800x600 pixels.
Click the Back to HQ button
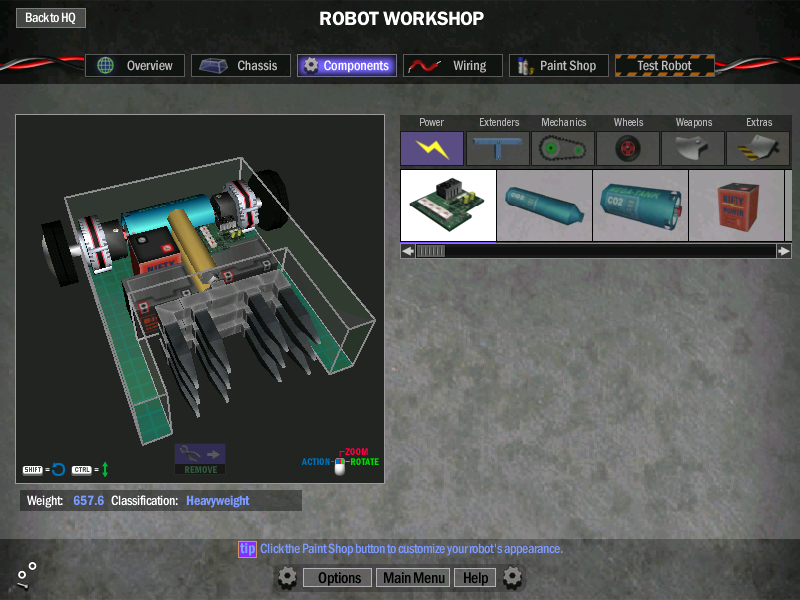pyautogui.click(x=51, y=18)
